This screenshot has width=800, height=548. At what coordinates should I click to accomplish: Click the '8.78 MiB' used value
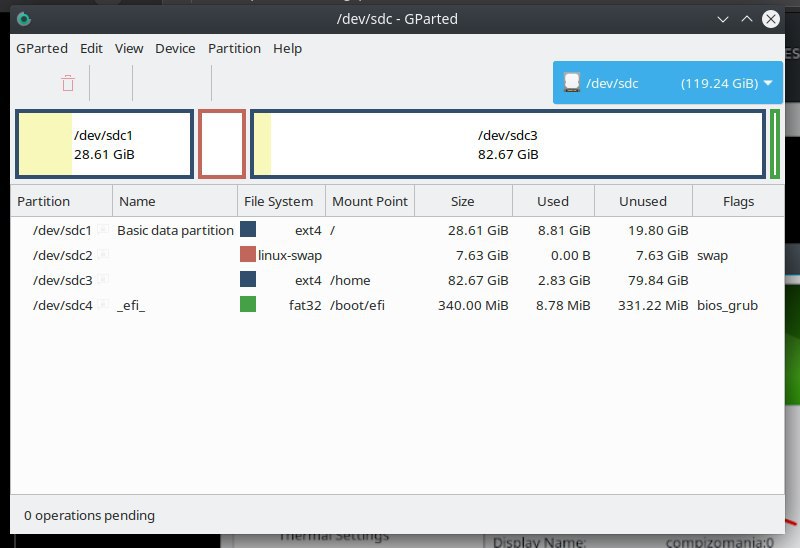563,306
